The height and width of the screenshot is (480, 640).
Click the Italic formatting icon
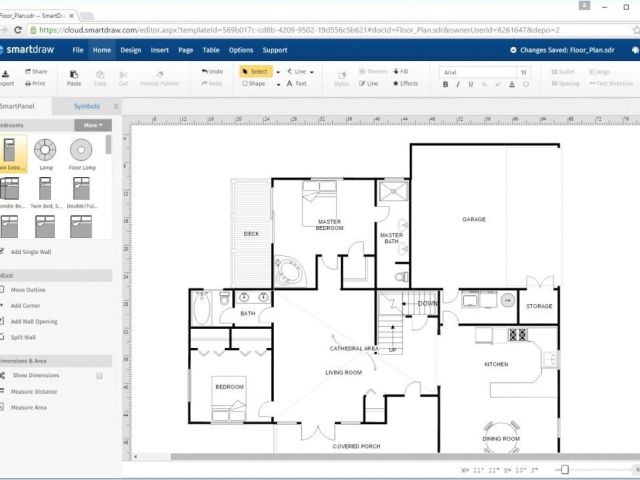pos(458,85)
